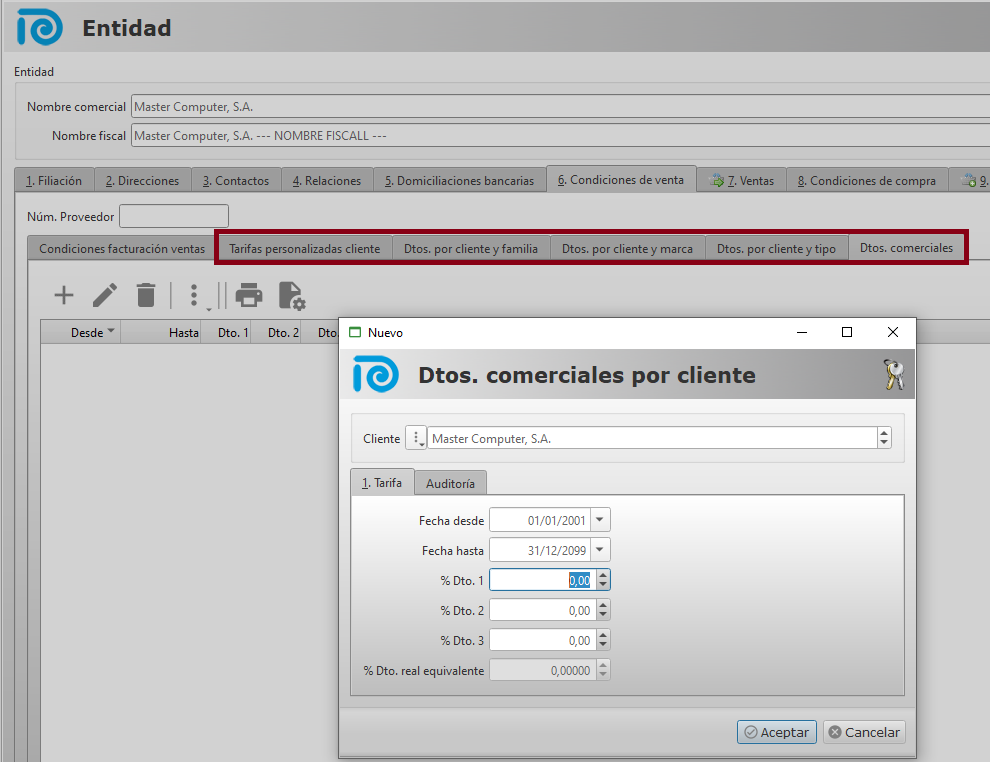The width and height of the screenshot is (990, 762).
Task: Click the keys icon in dialog header
Action: (x=893, y=375)
